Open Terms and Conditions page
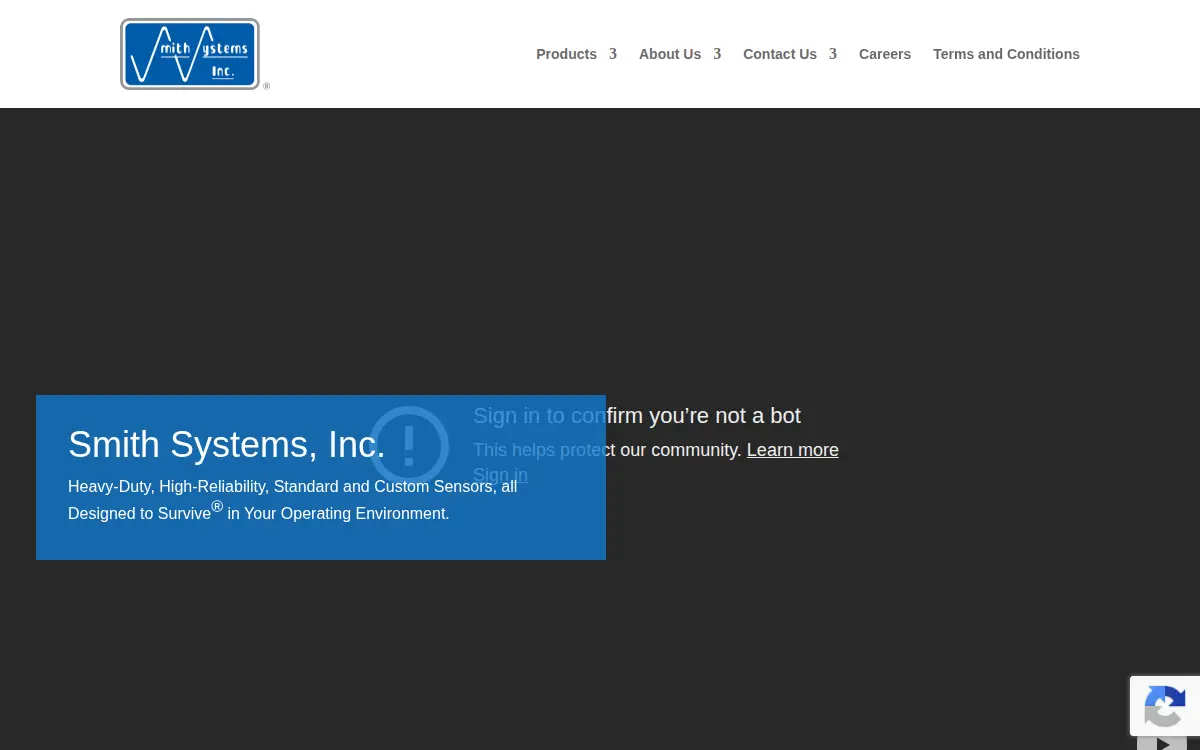 [x=1006, y=54]
